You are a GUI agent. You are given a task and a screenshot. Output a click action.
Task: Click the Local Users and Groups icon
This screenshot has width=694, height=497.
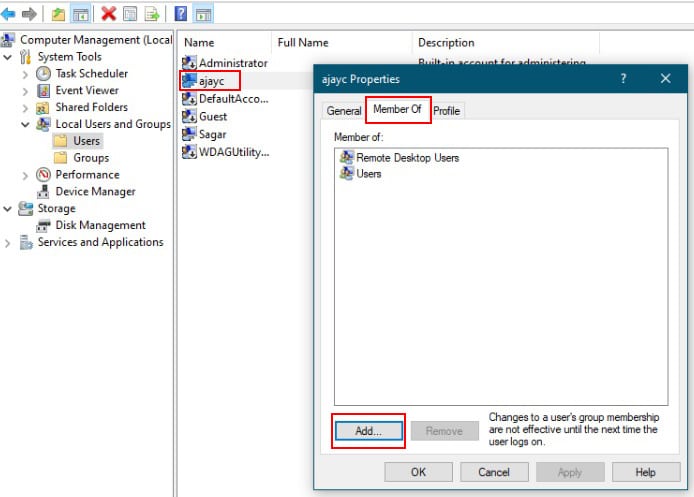43,124
